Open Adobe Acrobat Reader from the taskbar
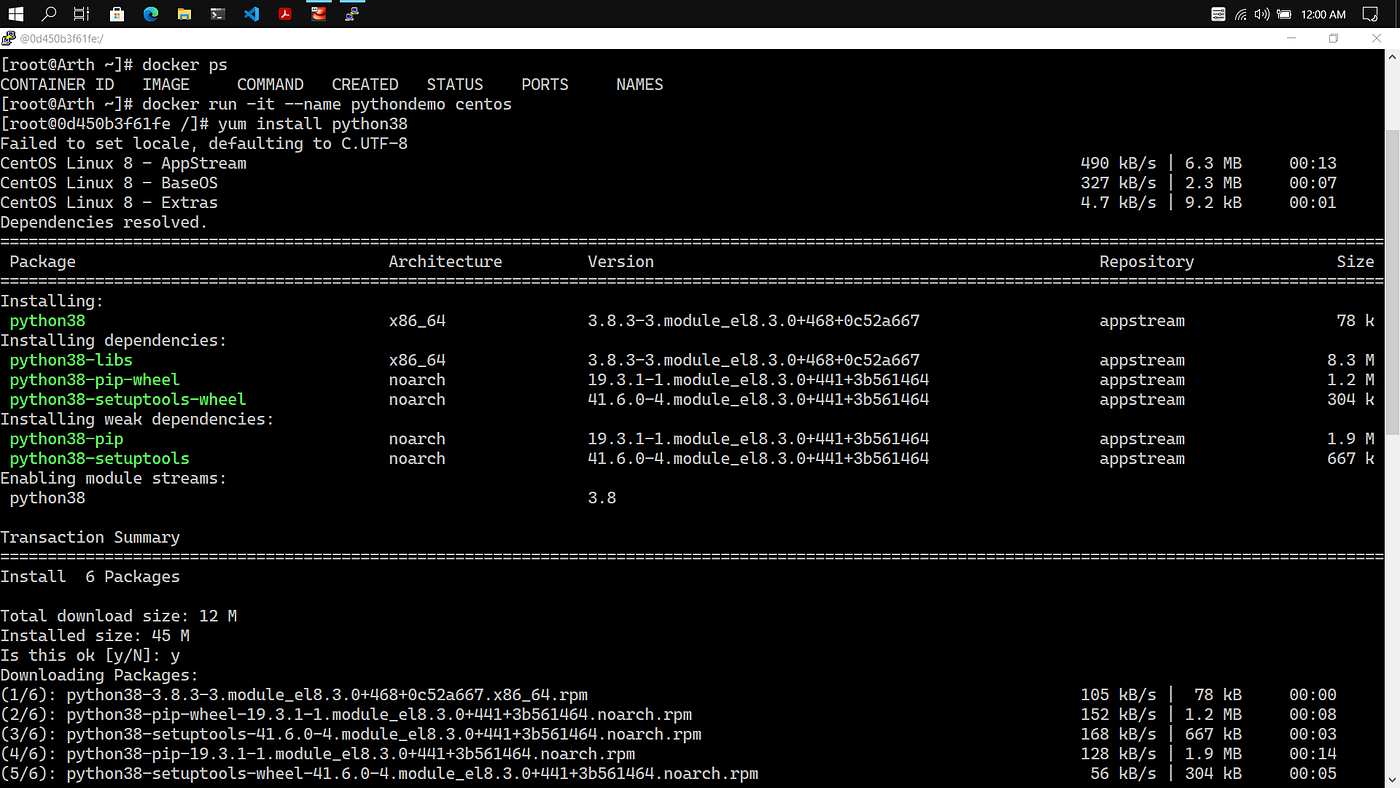The width and height of the screenshot is (1400, 788). 286,13
